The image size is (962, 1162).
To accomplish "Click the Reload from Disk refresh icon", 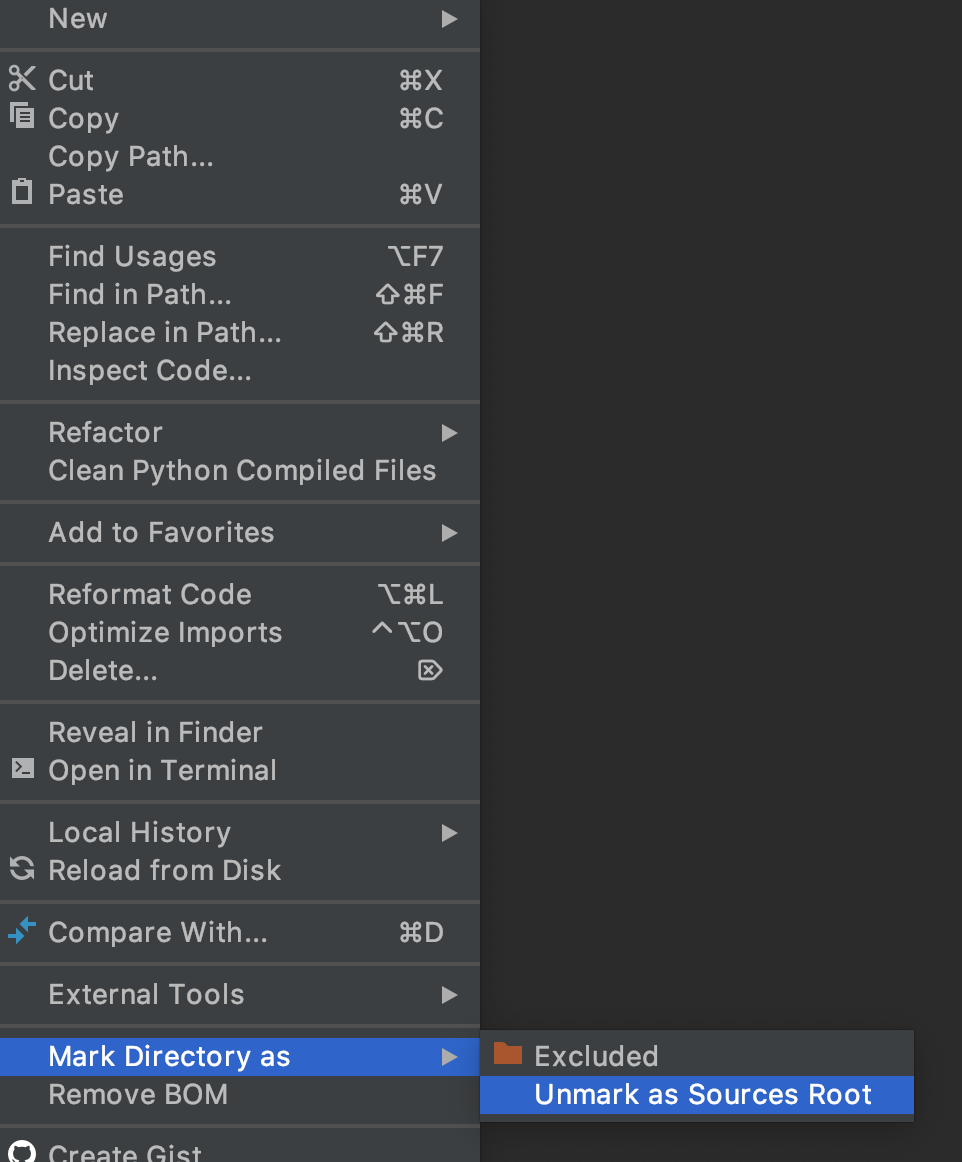I will [21, 869].
